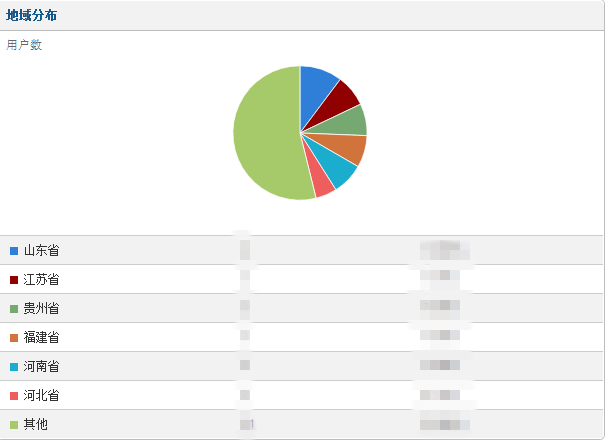Click the 地域分布 panel title
This screenshot has width=606, height=440.
point(31,14)
